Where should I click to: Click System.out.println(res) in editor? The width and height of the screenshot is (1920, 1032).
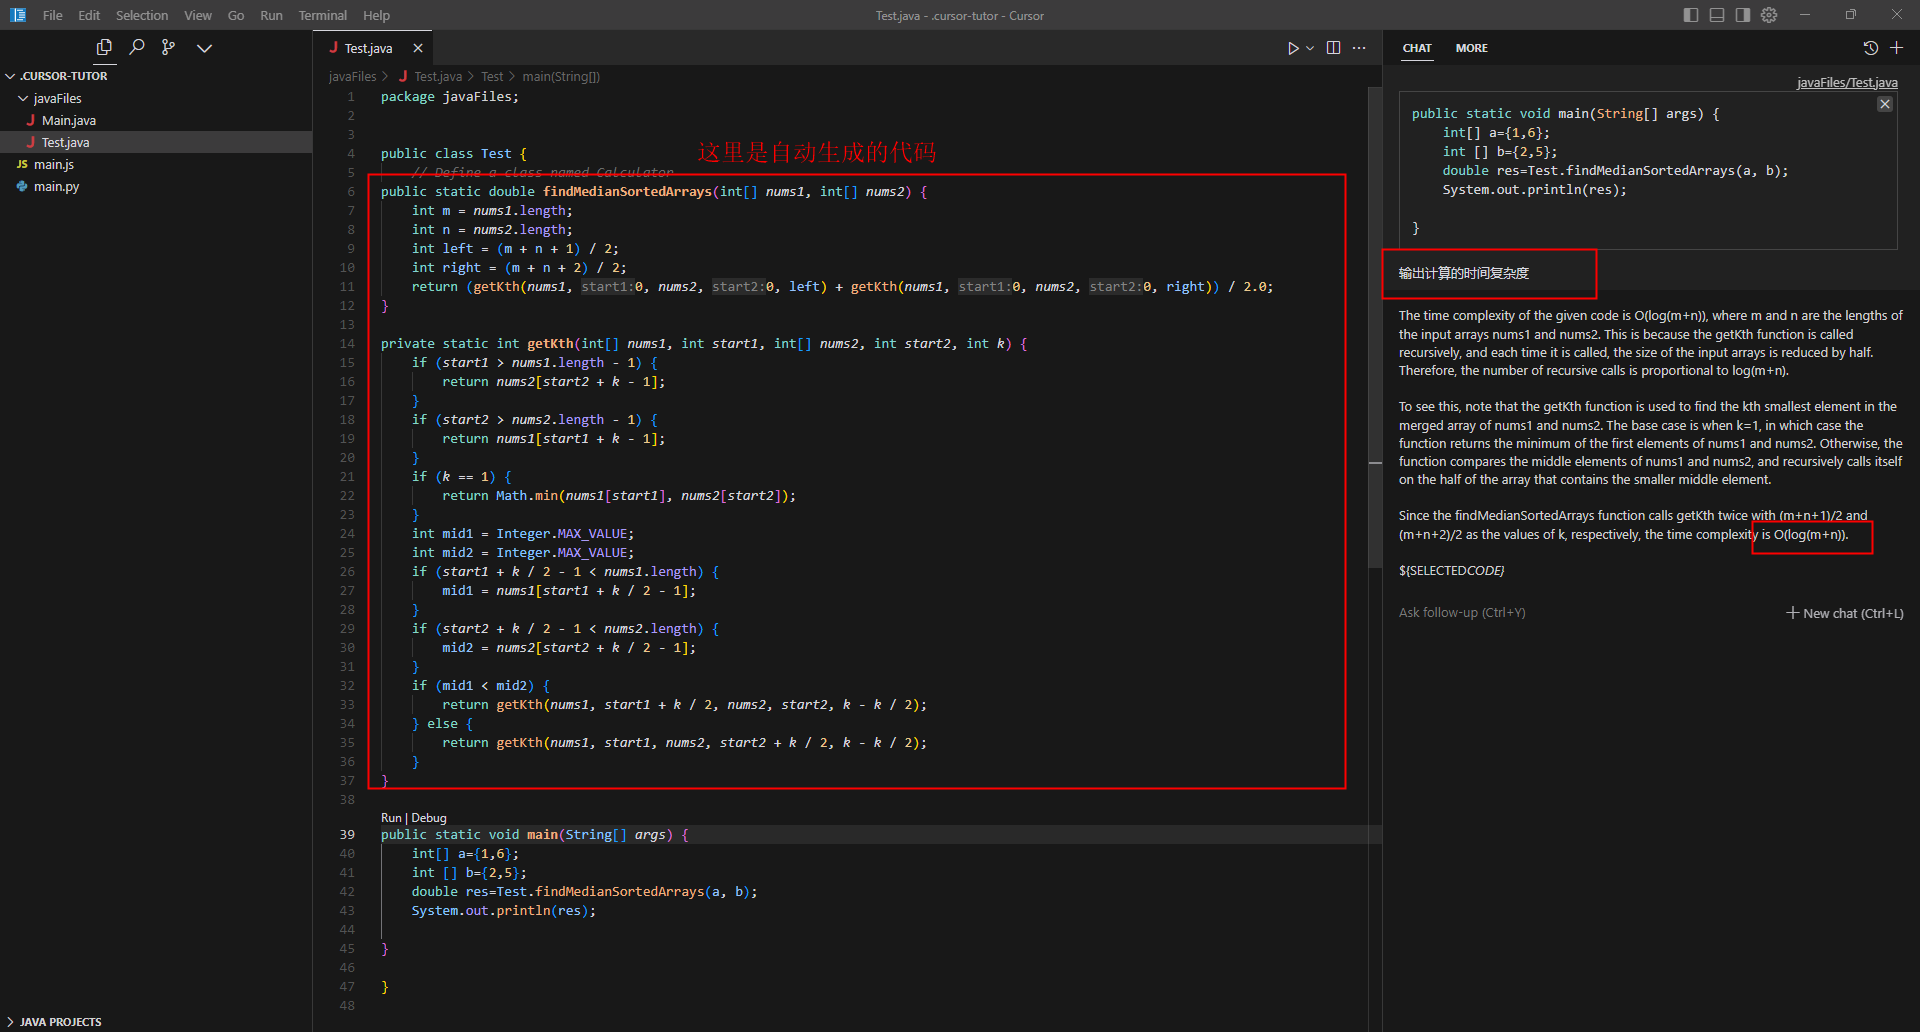click(x=504, y=910)
